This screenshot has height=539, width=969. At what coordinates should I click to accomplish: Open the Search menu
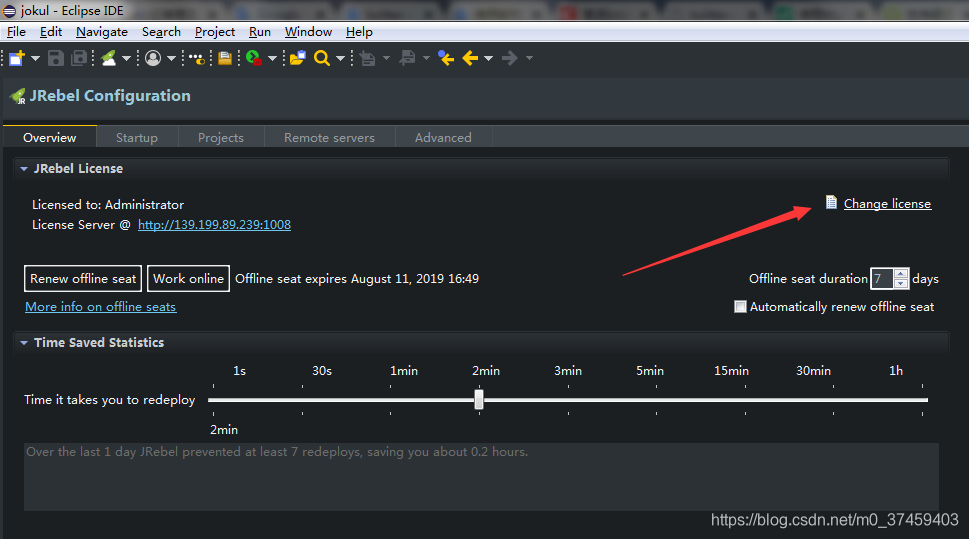[161, 32]
